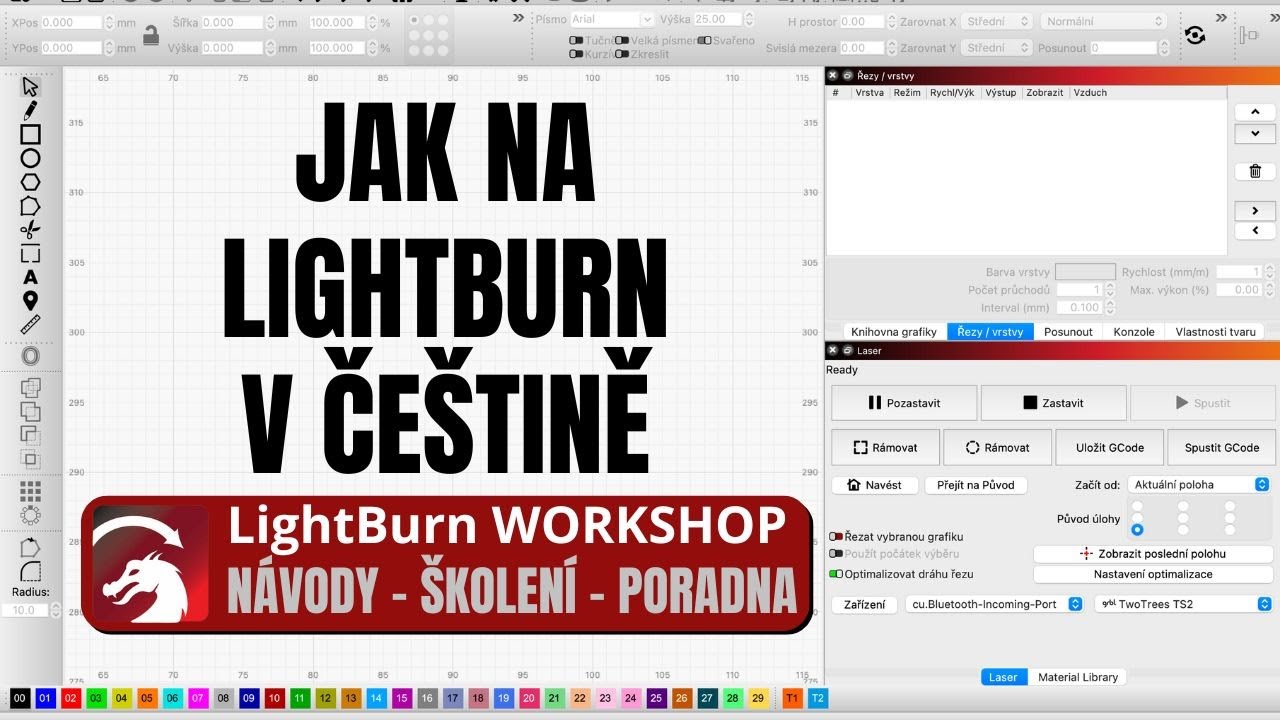Viewport: 1280px width, 720px height.
Task: Open the TwoTrees TS2 device dropdown
Action: pyautogui.click(x=1183, y=604)
